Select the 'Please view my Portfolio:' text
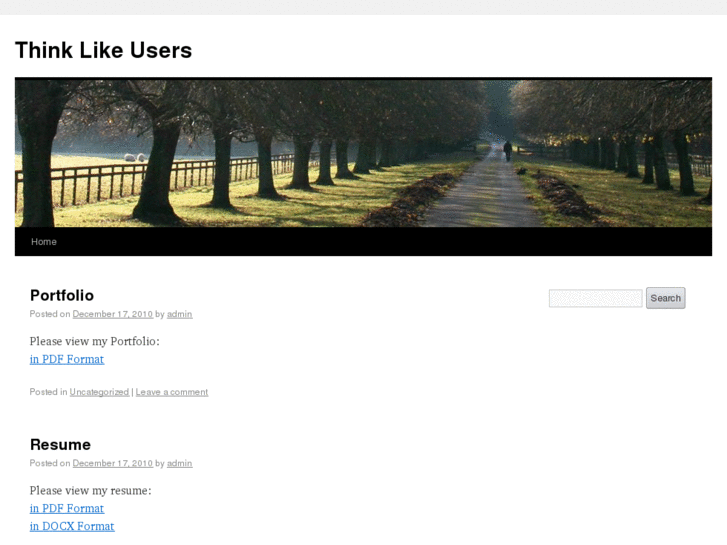This screenshot has width=727, height=545. (95, 341)
